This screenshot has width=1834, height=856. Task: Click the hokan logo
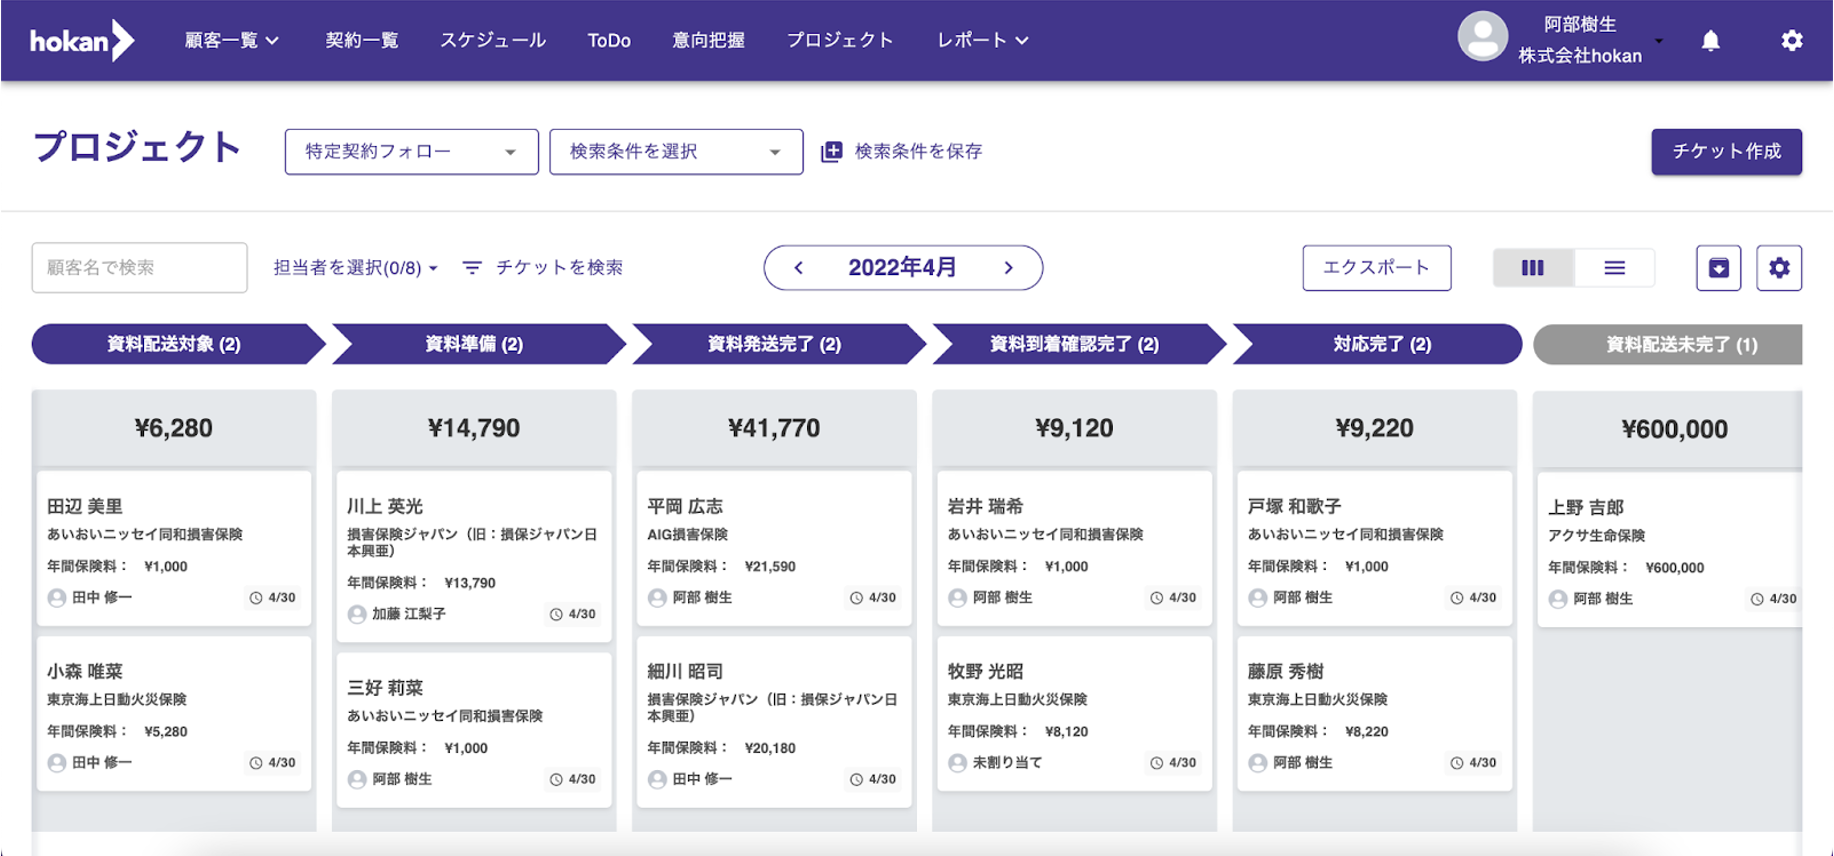pyautogui.click(x=81, y=41)
